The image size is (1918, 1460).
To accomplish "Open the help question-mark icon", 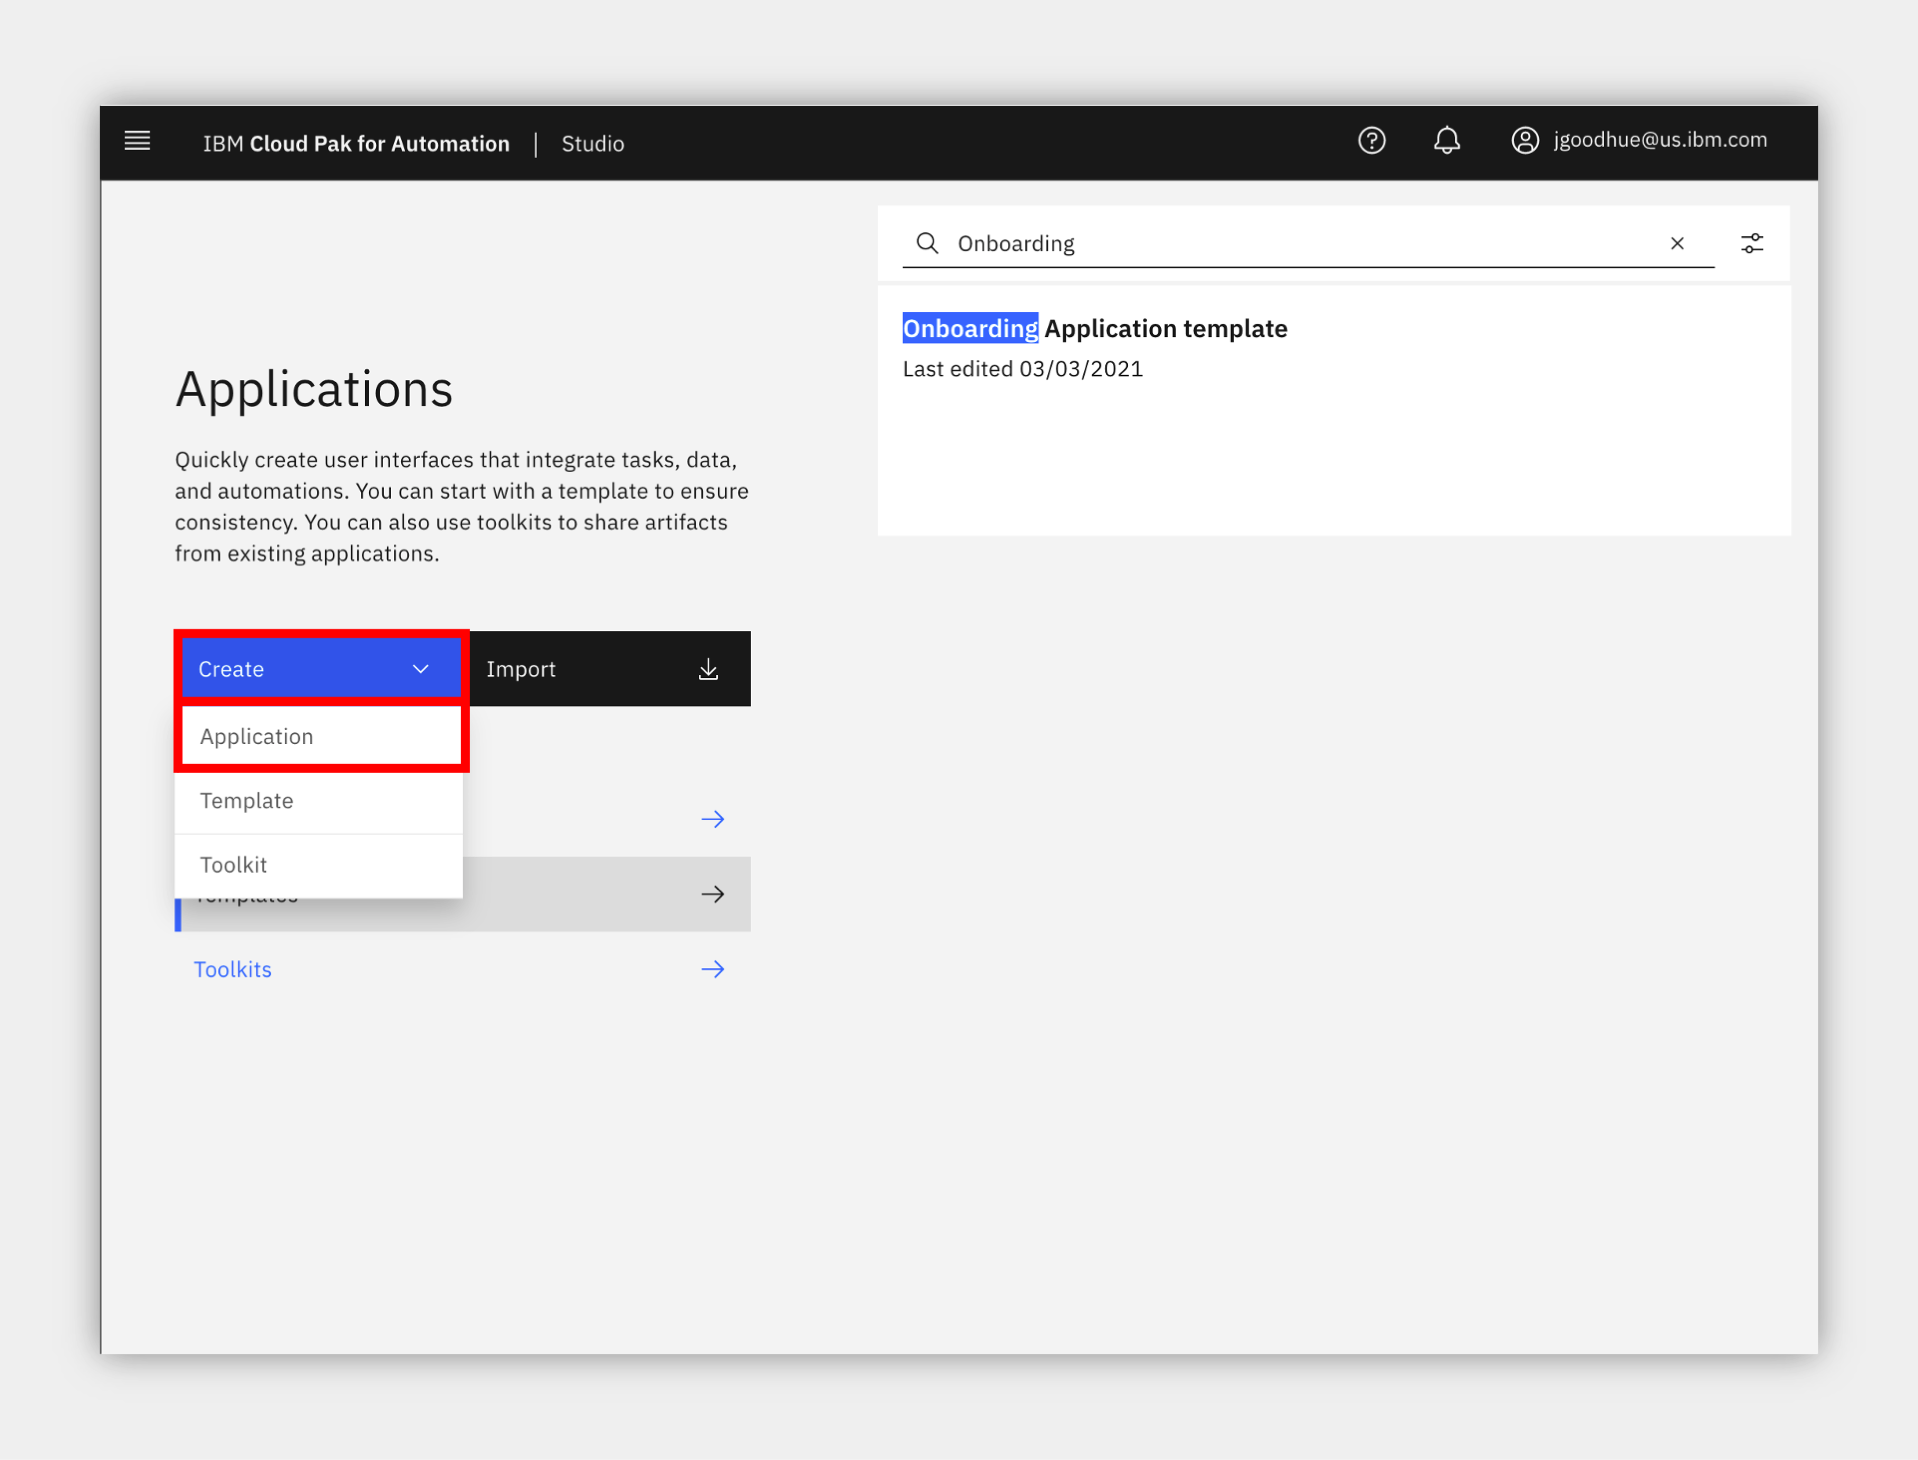I will pos(1371,141).
